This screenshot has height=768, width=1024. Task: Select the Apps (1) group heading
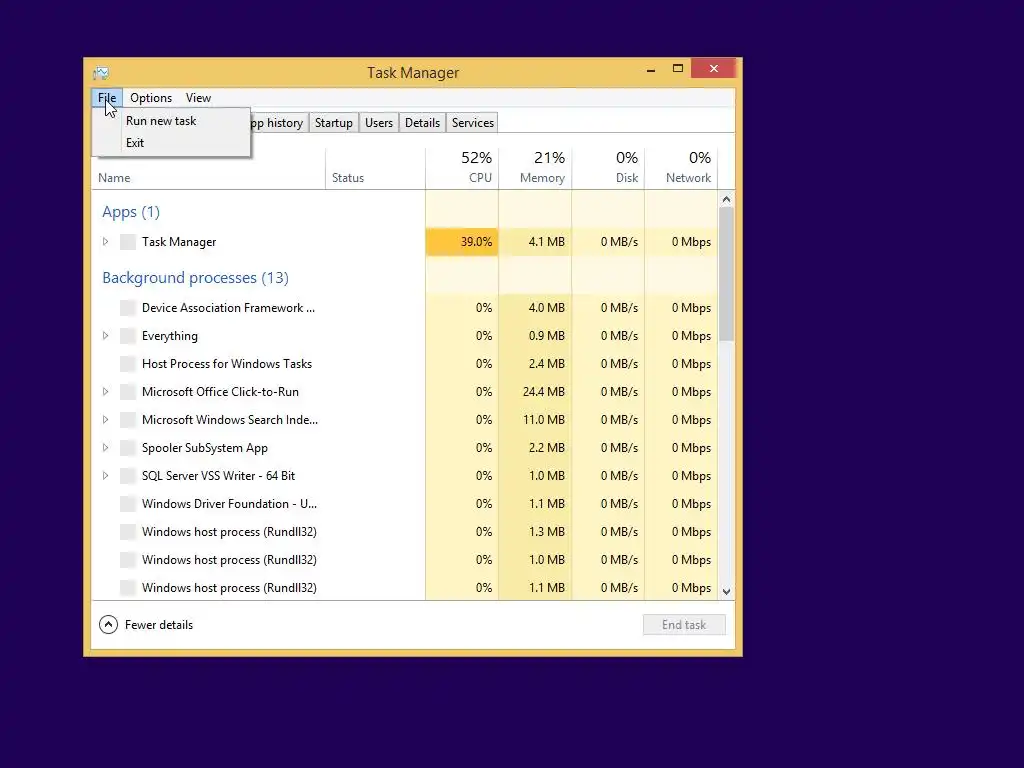tap(131, 212)
